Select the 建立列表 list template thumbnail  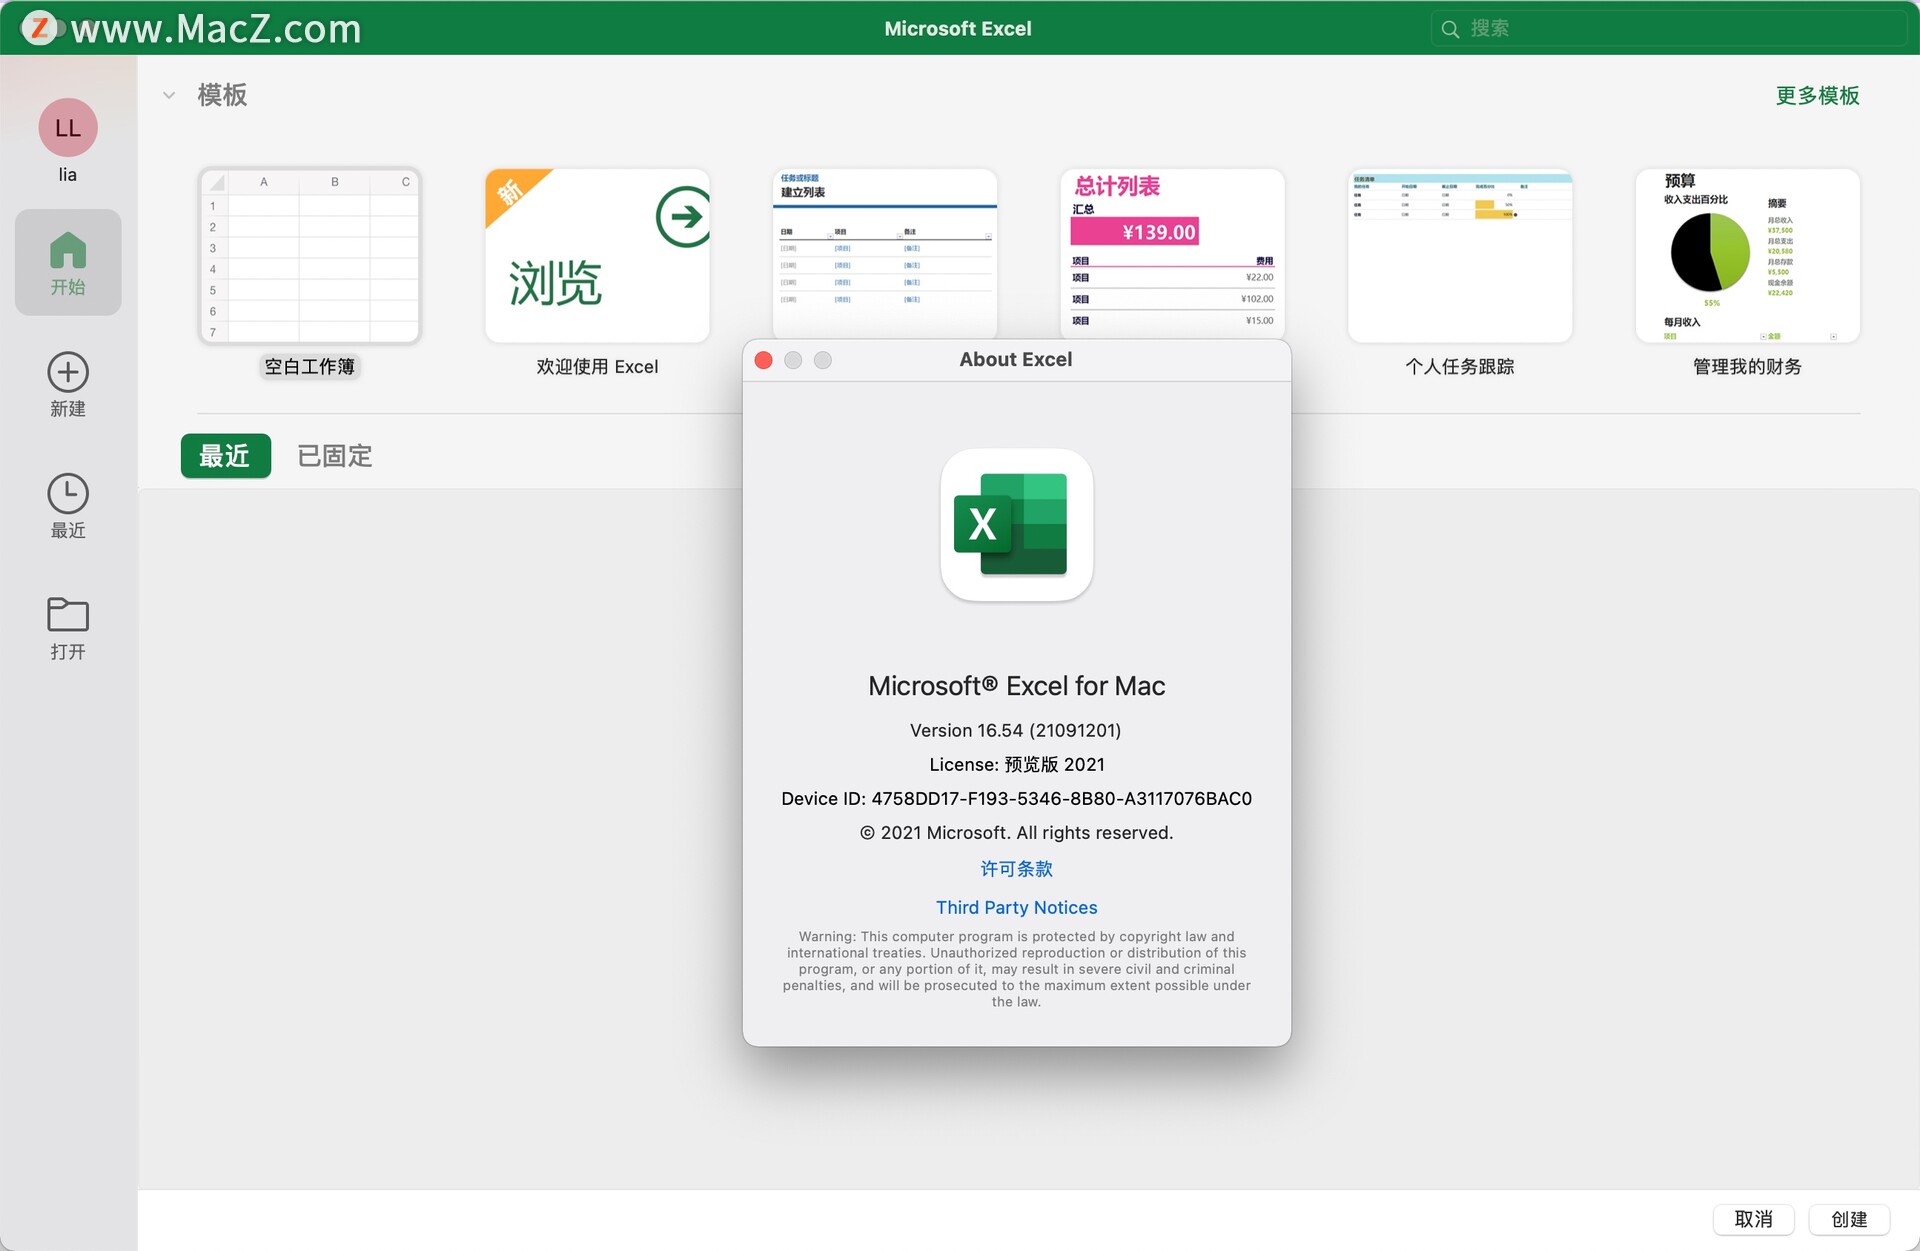[885, 253]
